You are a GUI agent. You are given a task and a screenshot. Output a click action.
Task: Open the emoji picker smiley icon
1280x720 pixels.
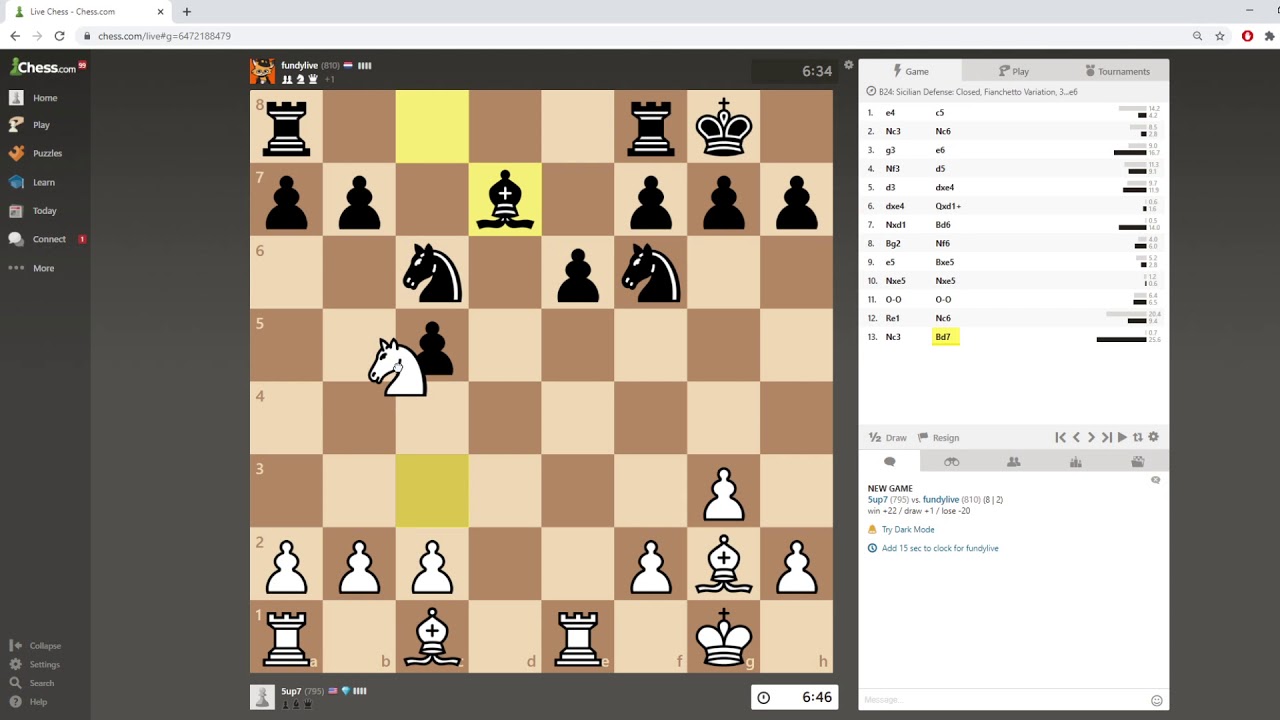tap(1157, 700)
